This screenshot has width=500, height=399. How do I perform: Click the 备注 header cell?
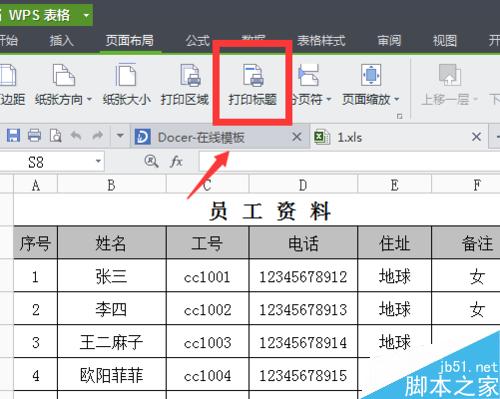[x=466, y=243]
